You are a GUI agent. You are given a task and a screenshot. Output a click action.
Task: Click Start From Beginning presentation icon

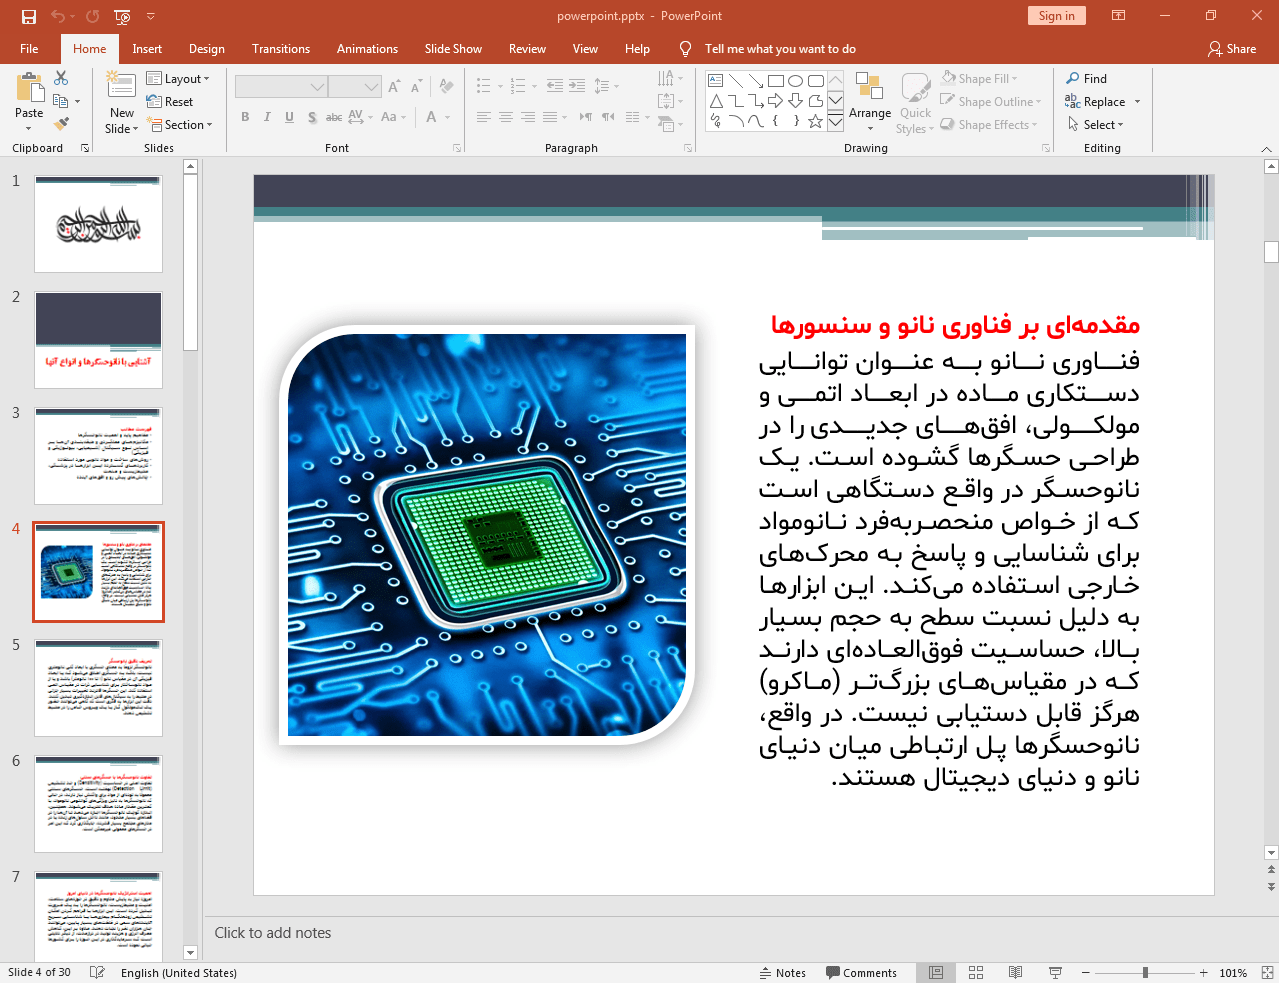point(122,16)
